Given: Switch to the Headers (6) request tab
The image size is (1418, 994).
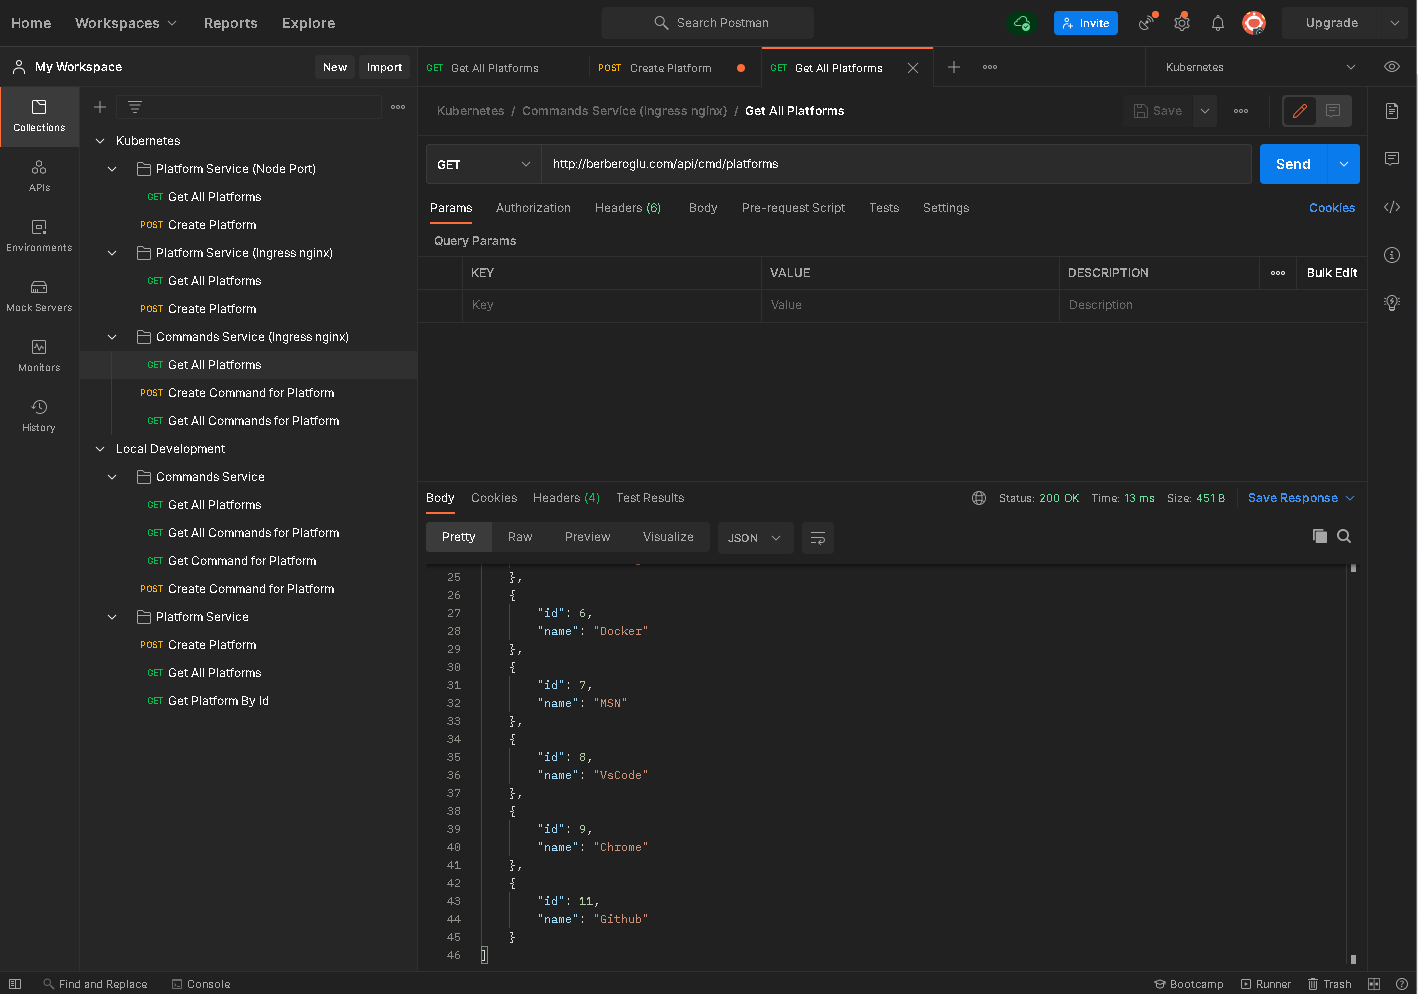Looking at the screenshot, I should click(x=628, y=208).
